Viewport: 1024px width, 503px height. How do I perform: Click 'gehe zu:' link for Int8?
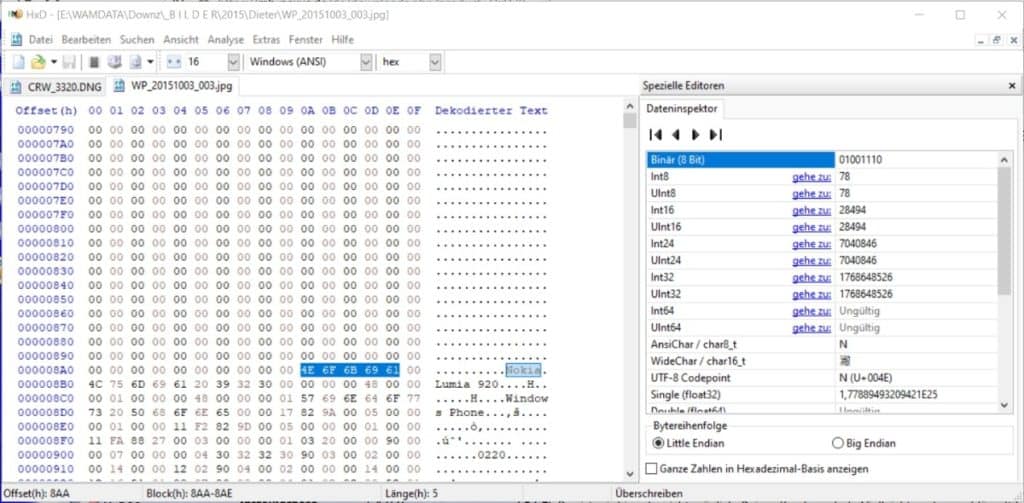tap(812, 176)
